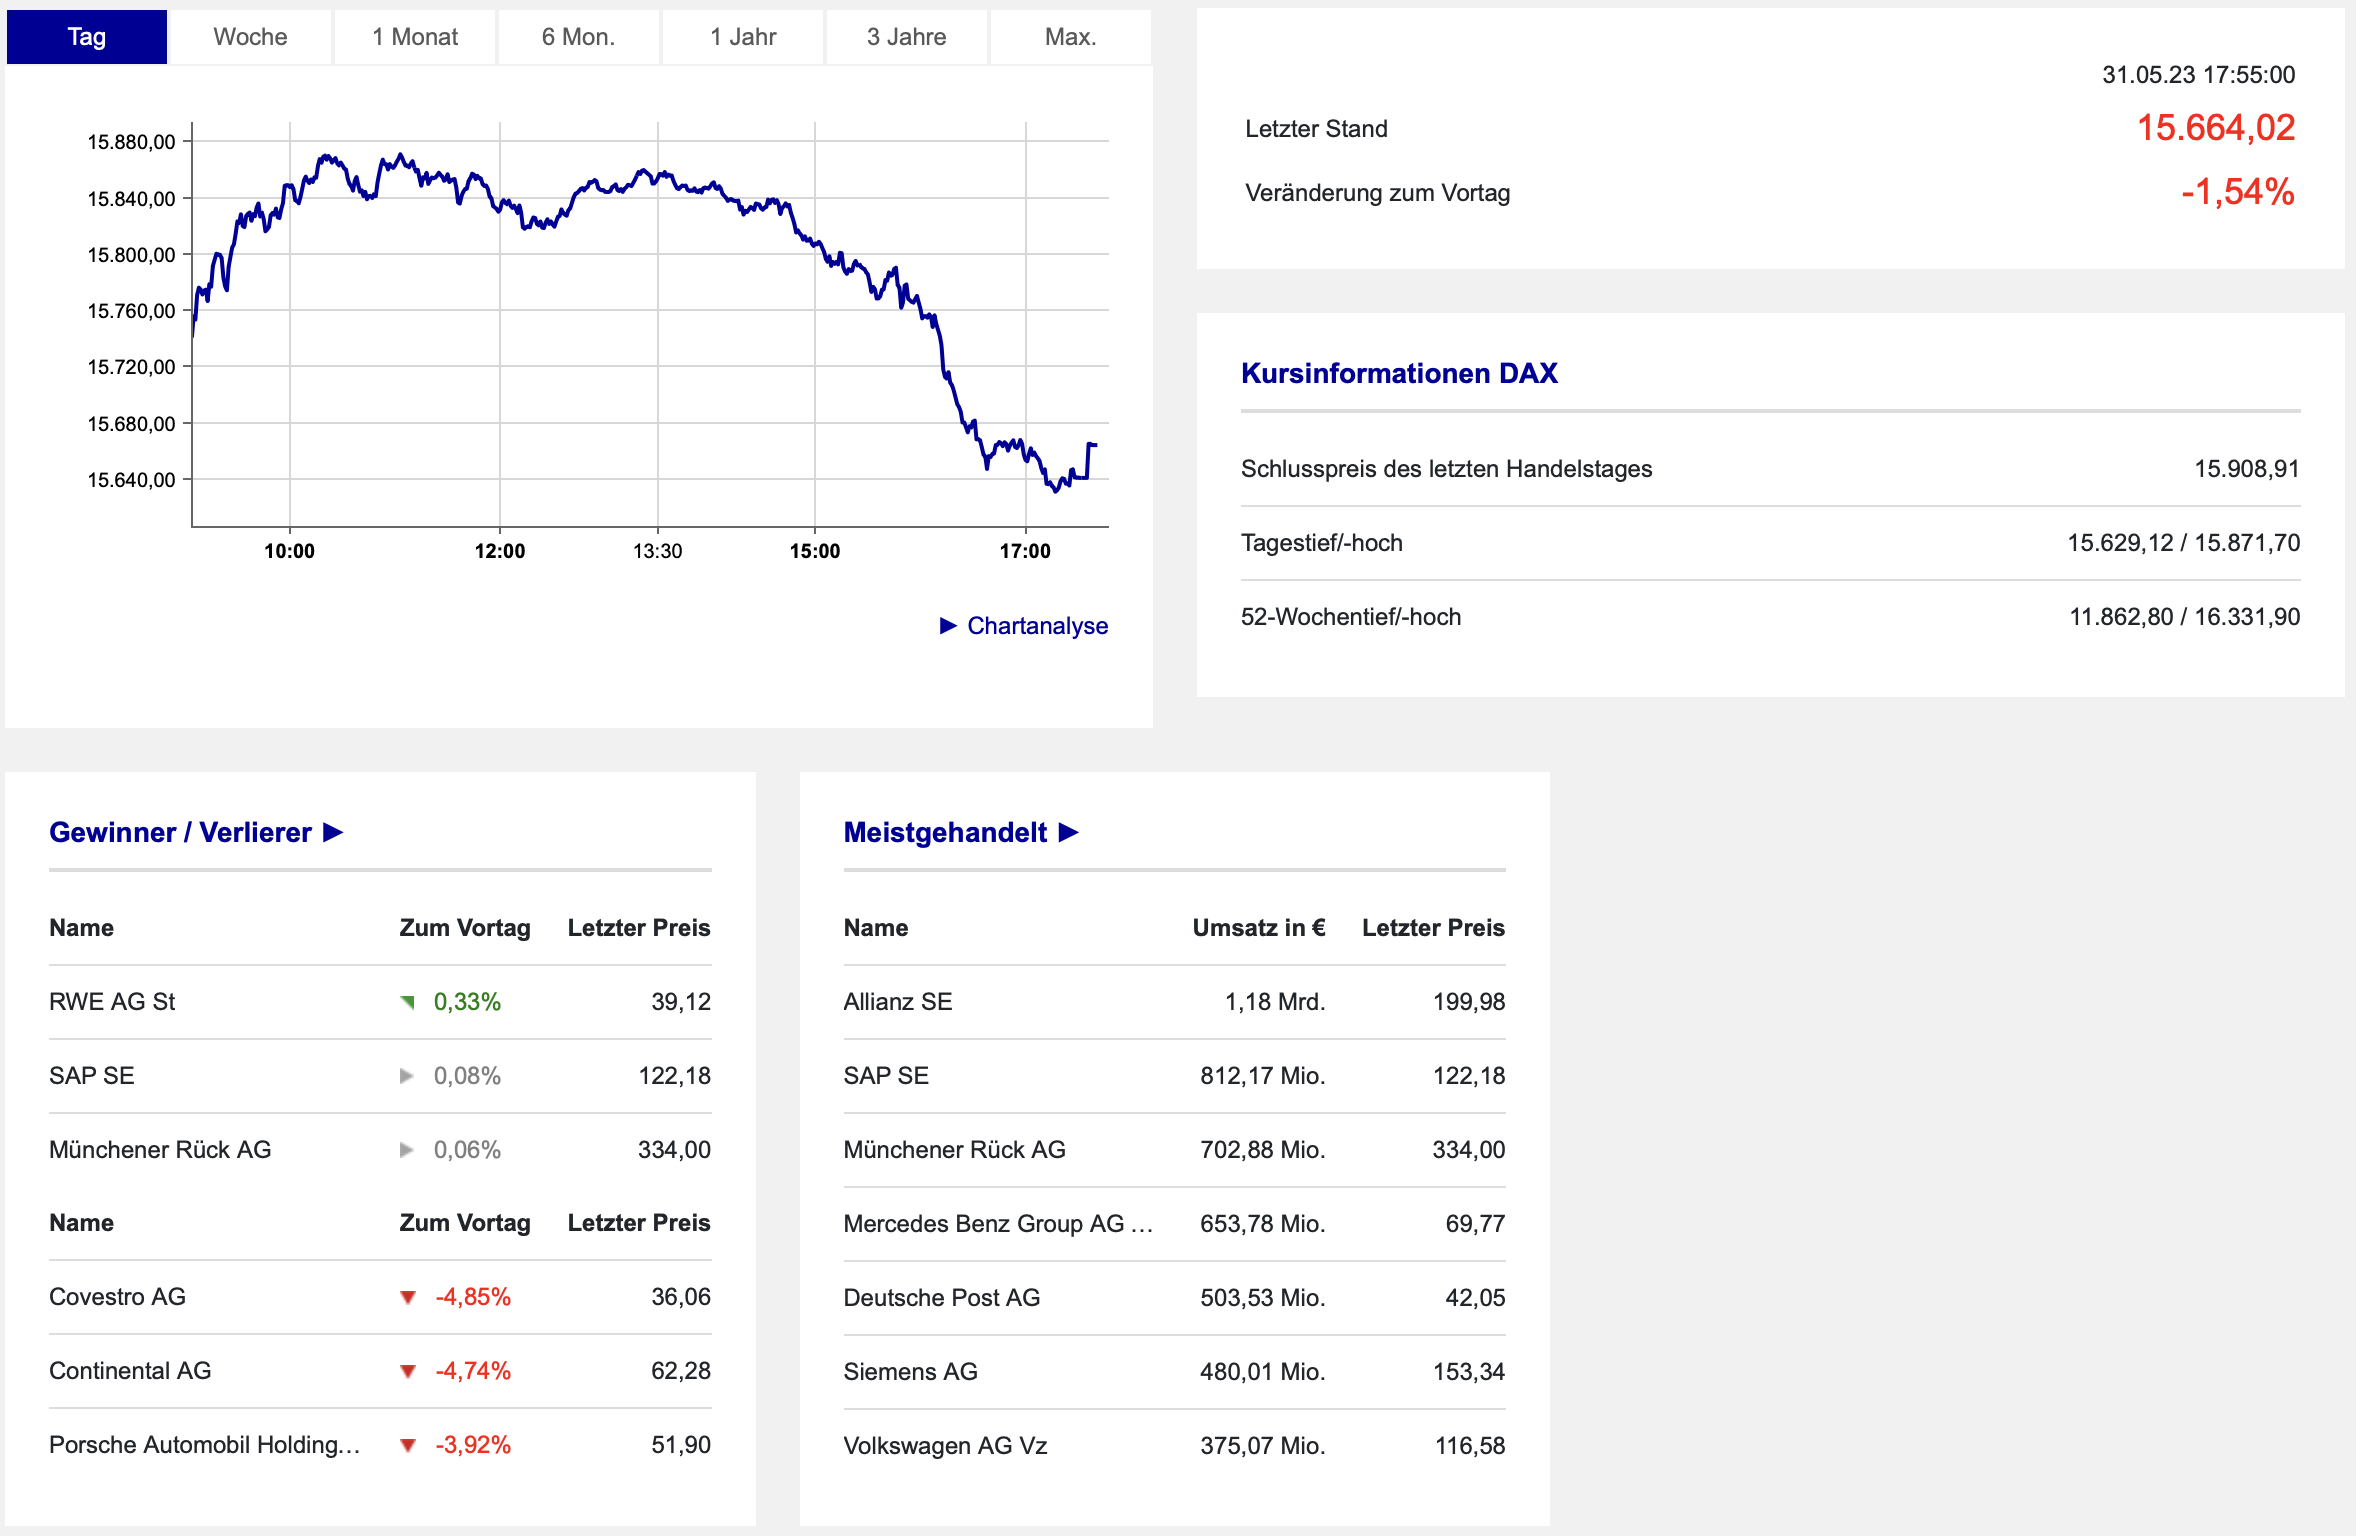Switch chart to 3 Jahre view

[906, 37]
